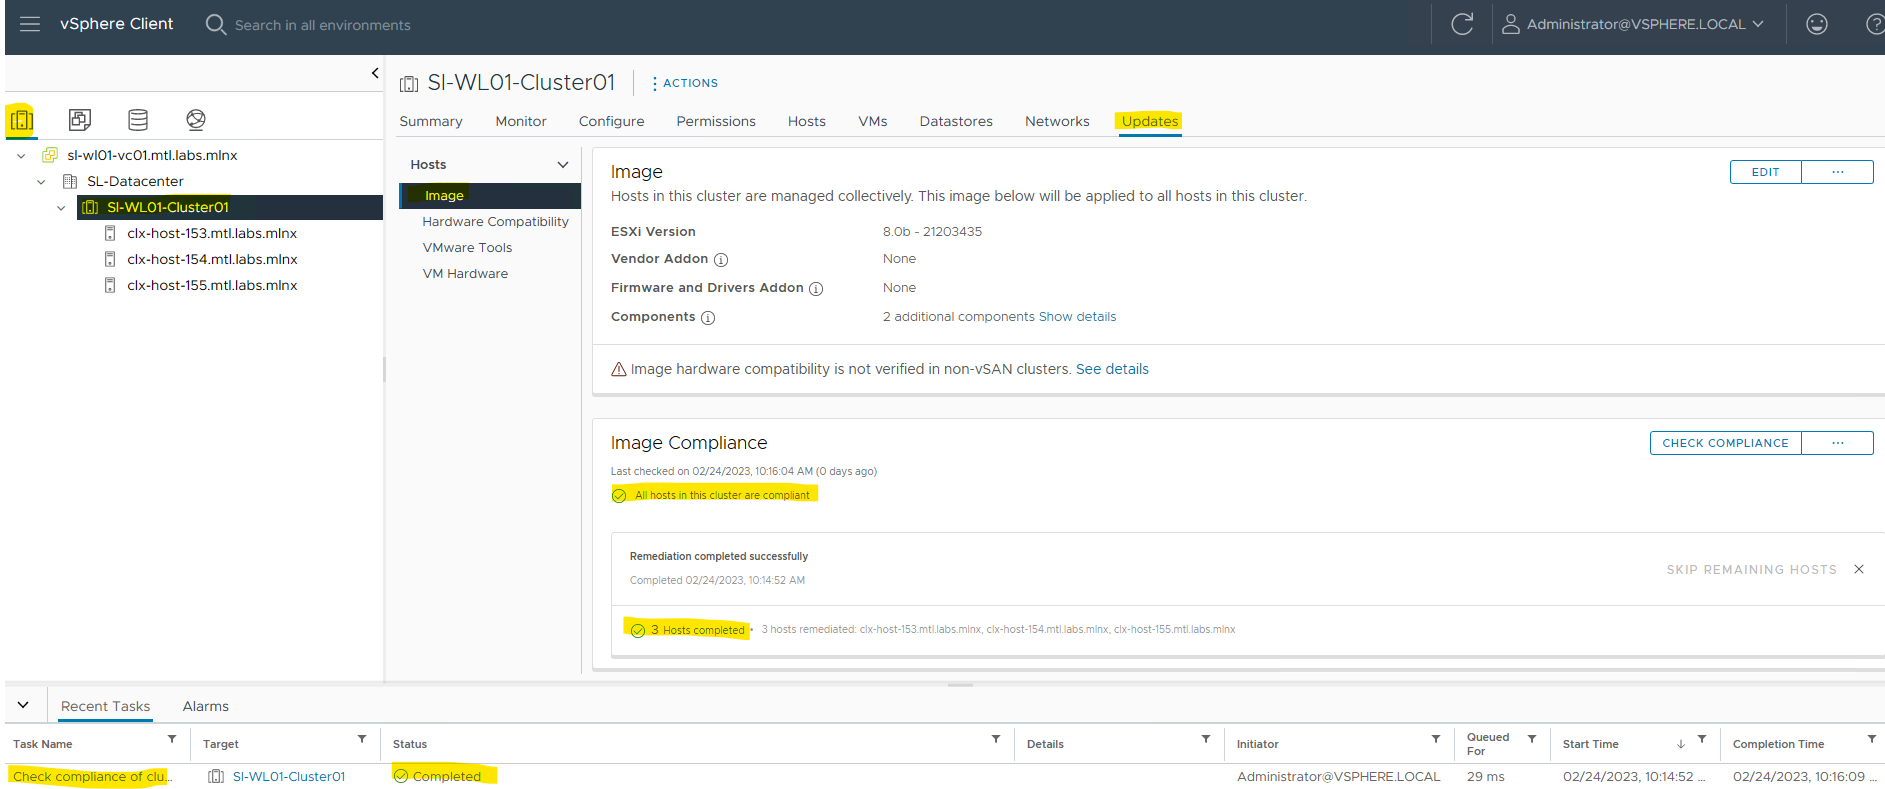Collapse the left navigation panel

coord(375,73)
